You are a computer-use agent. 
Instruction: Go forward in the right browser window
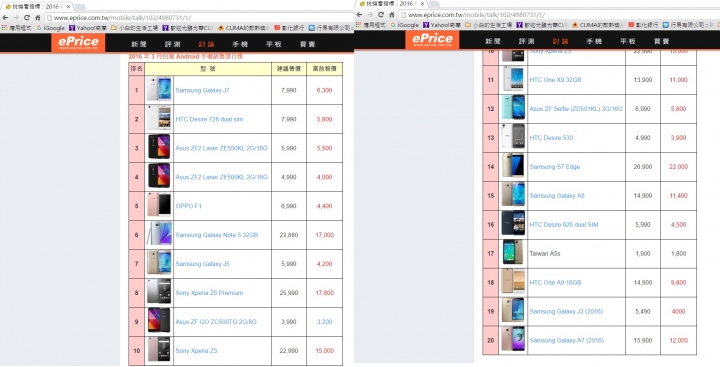[370, 15]
